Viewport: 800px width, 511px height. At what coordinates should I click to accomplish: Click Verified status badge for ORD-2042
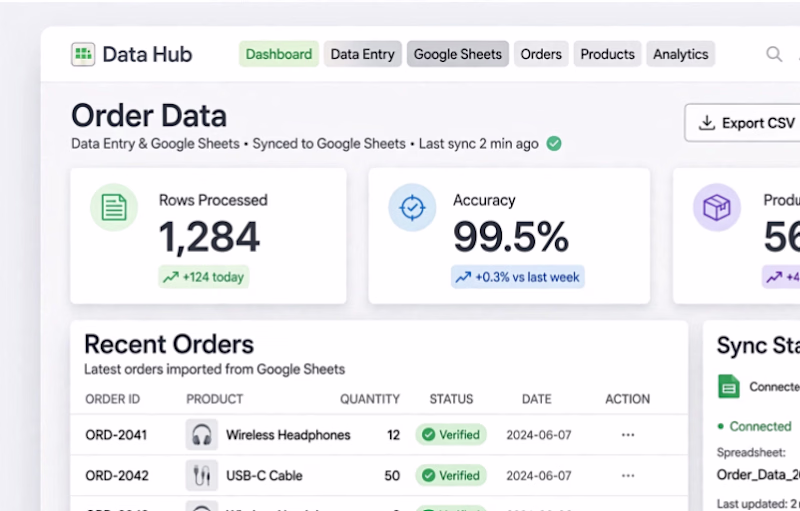451,475
